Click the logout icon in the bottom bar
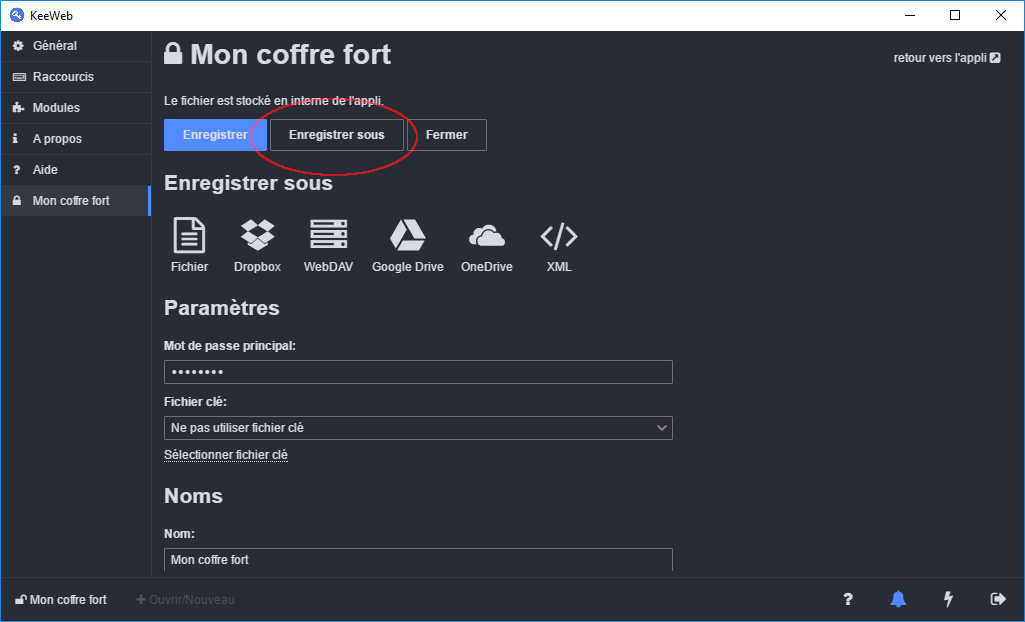This screenshot has height=622, width=1025. point(998,599)
